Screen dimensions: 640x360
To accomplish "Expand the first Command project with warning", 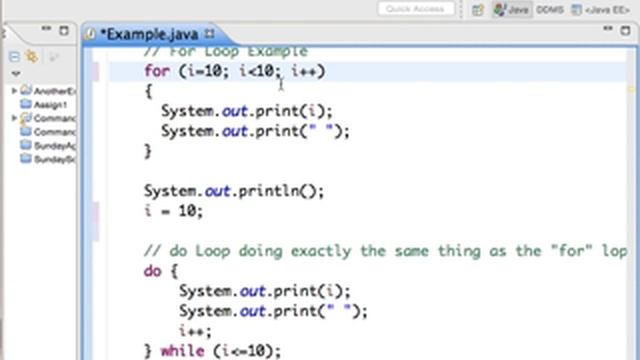I will (x=14, y=118).
